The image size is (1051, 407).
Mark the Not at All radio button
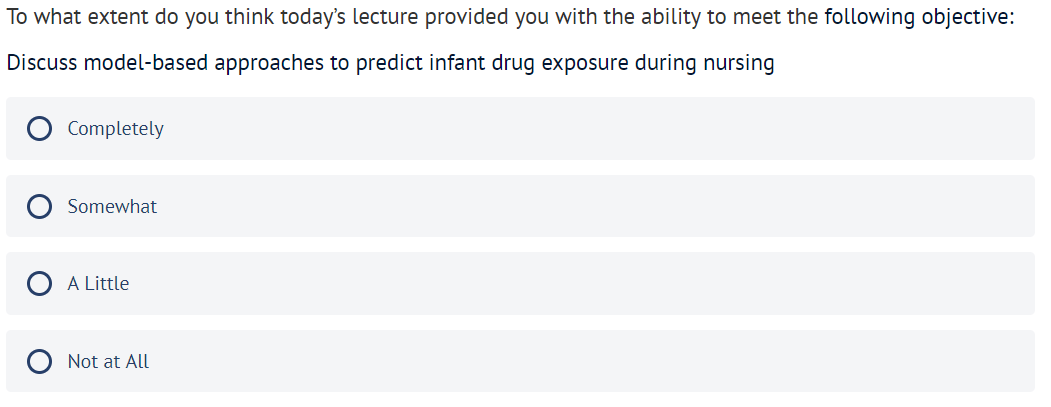pos(40,361)
